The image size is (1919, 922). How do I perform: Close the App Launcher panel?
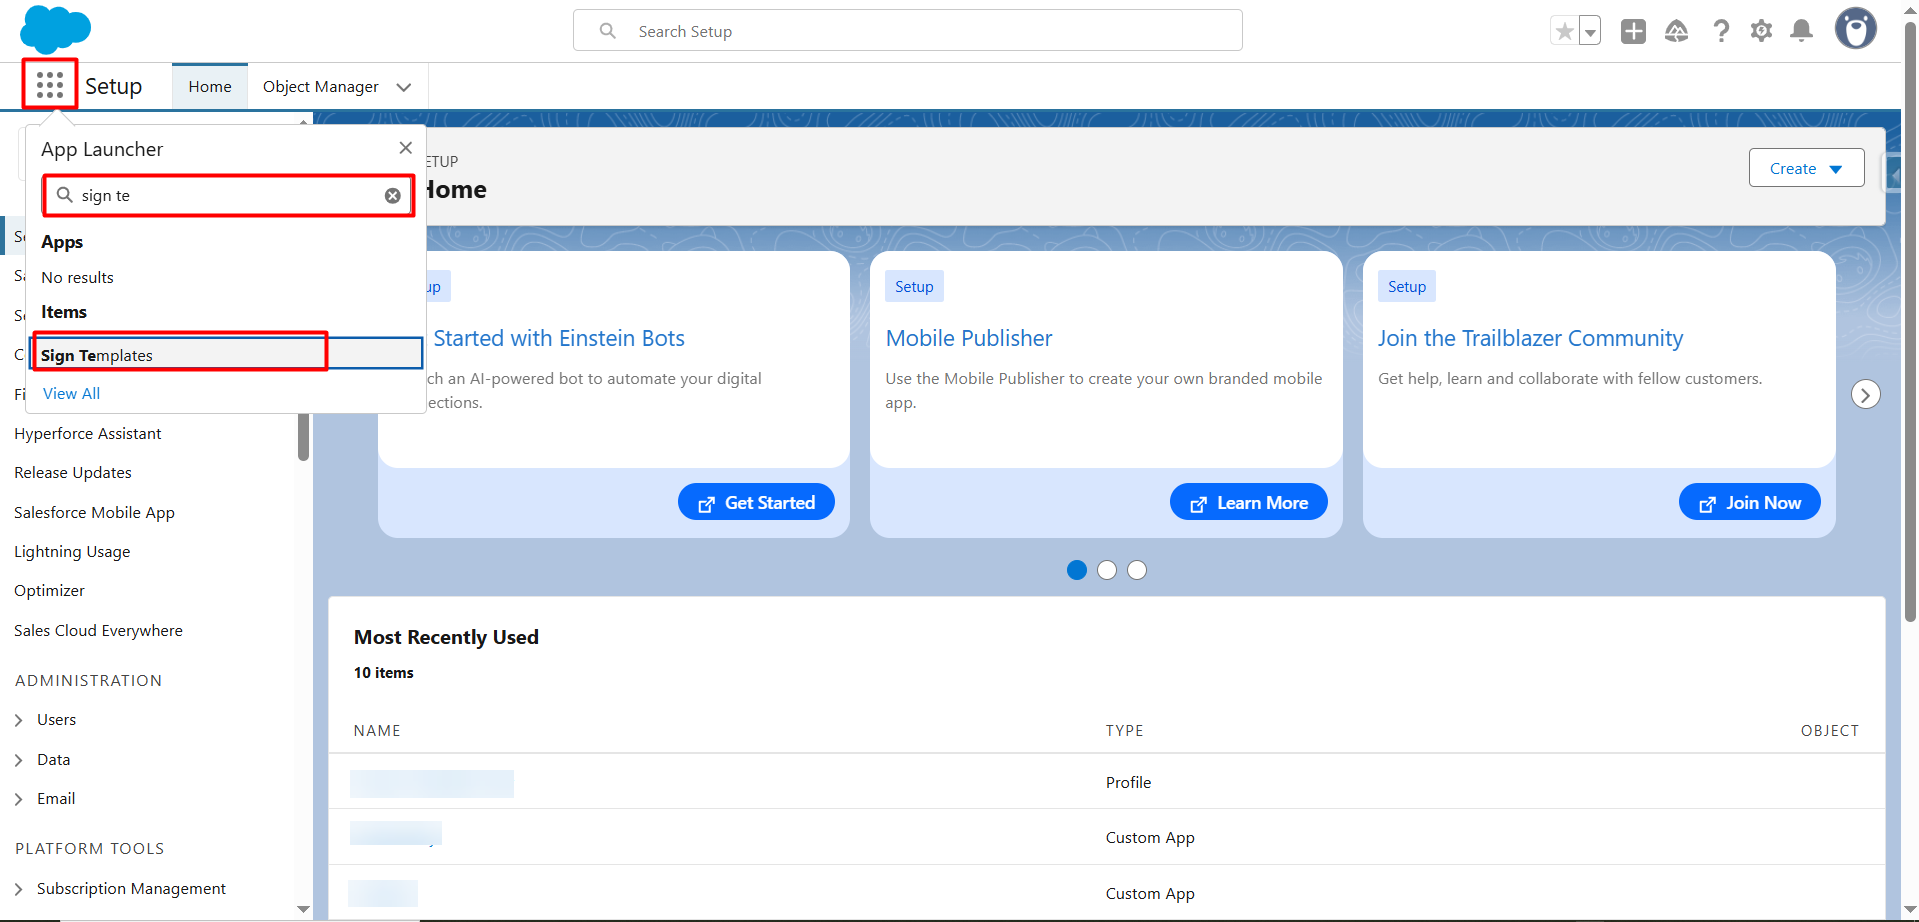[x=405, y=148]
